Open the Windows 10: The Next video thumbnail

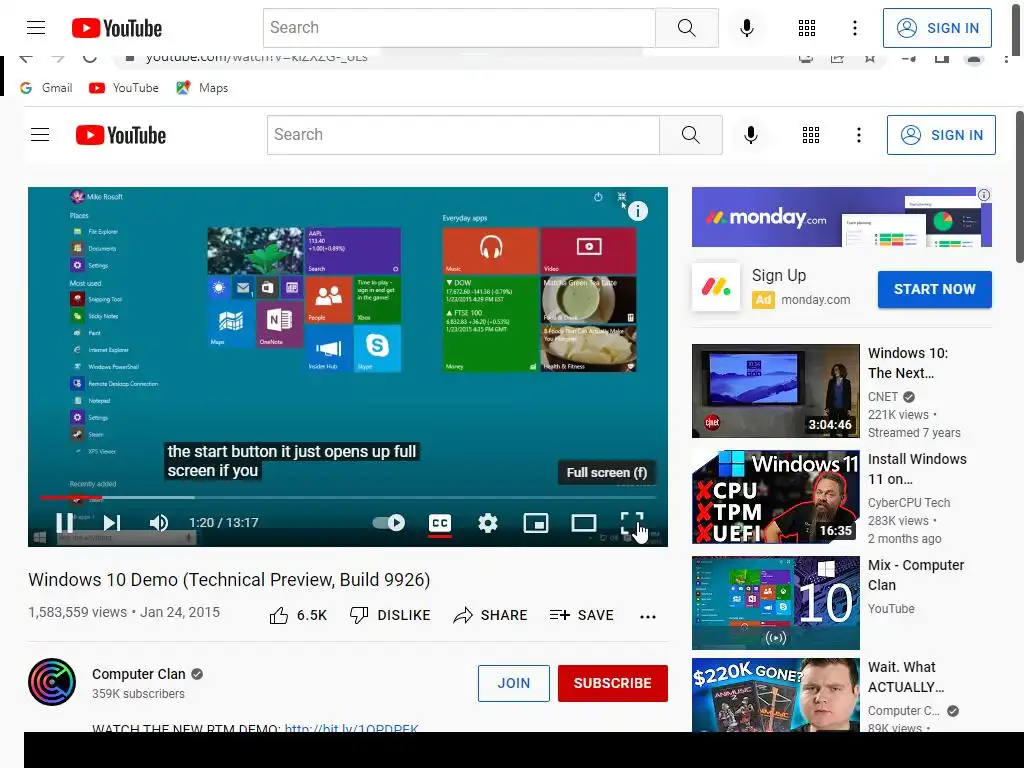tap(776, 391)
